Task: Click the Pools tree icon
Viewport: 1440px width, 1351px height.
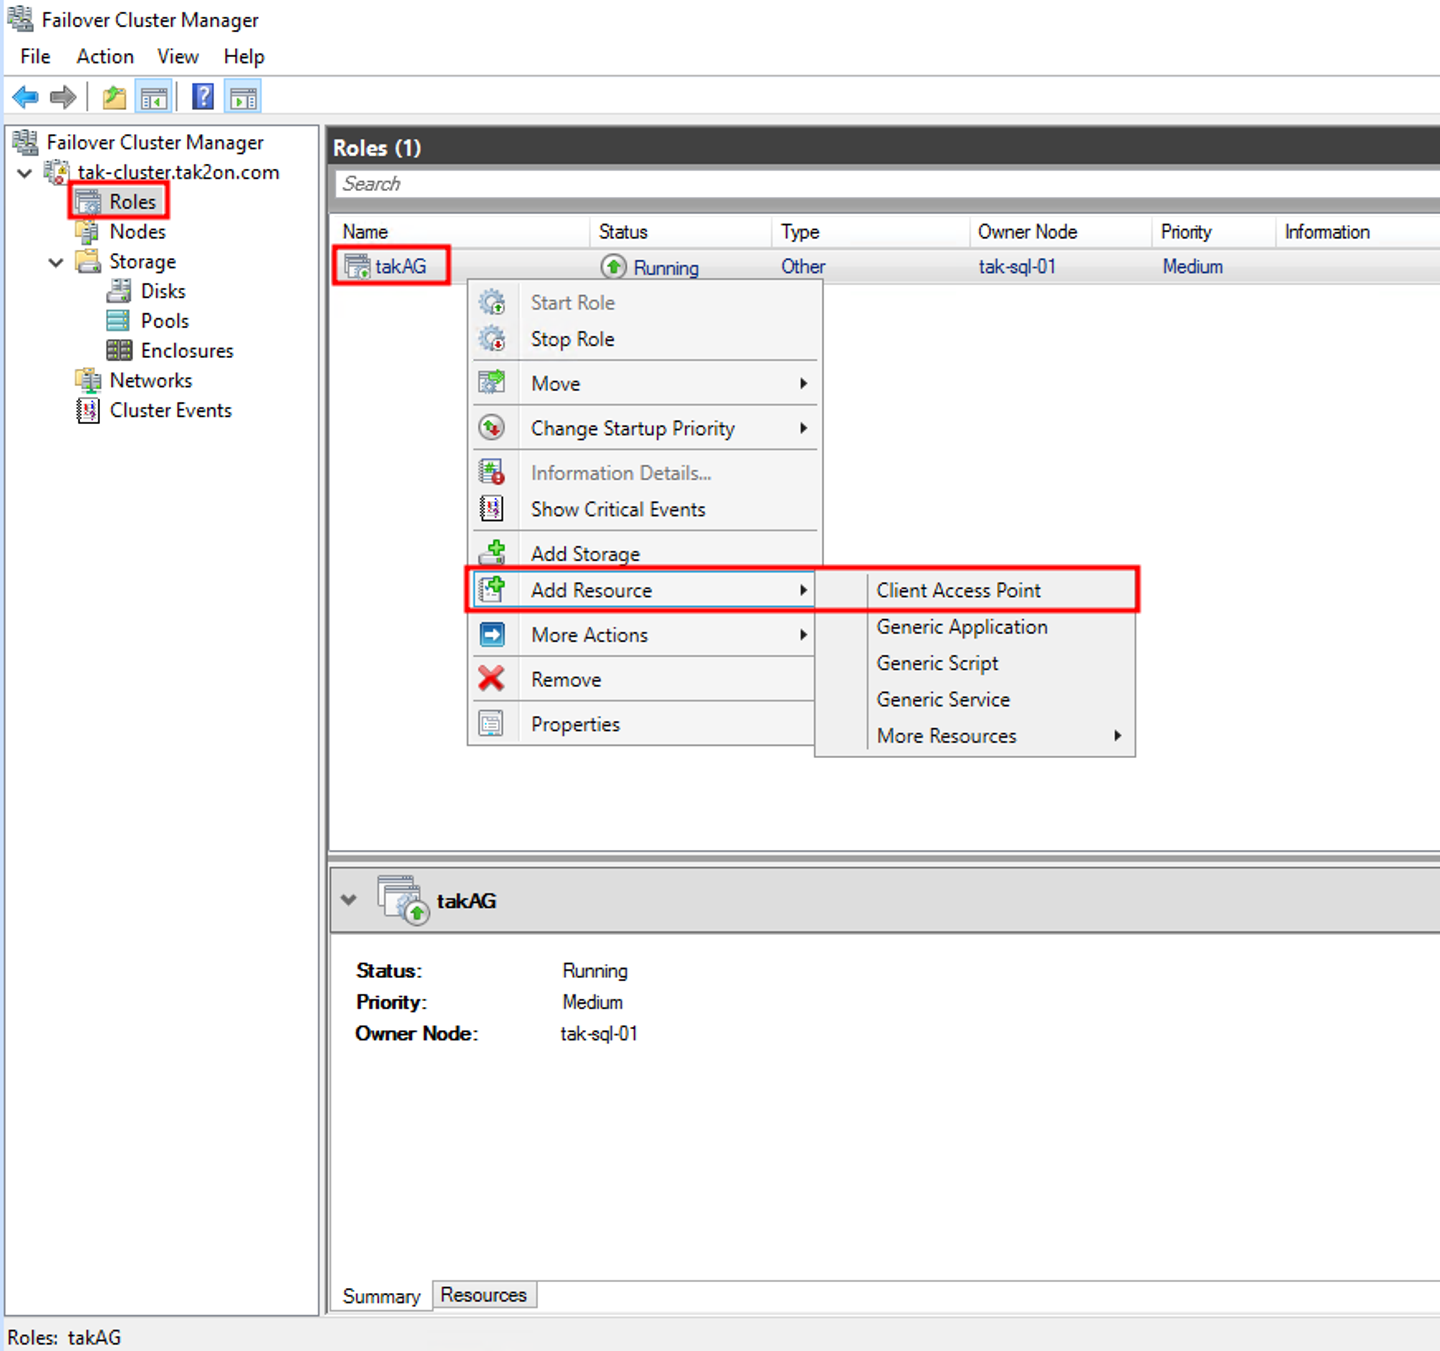Action: pos(118,321)
